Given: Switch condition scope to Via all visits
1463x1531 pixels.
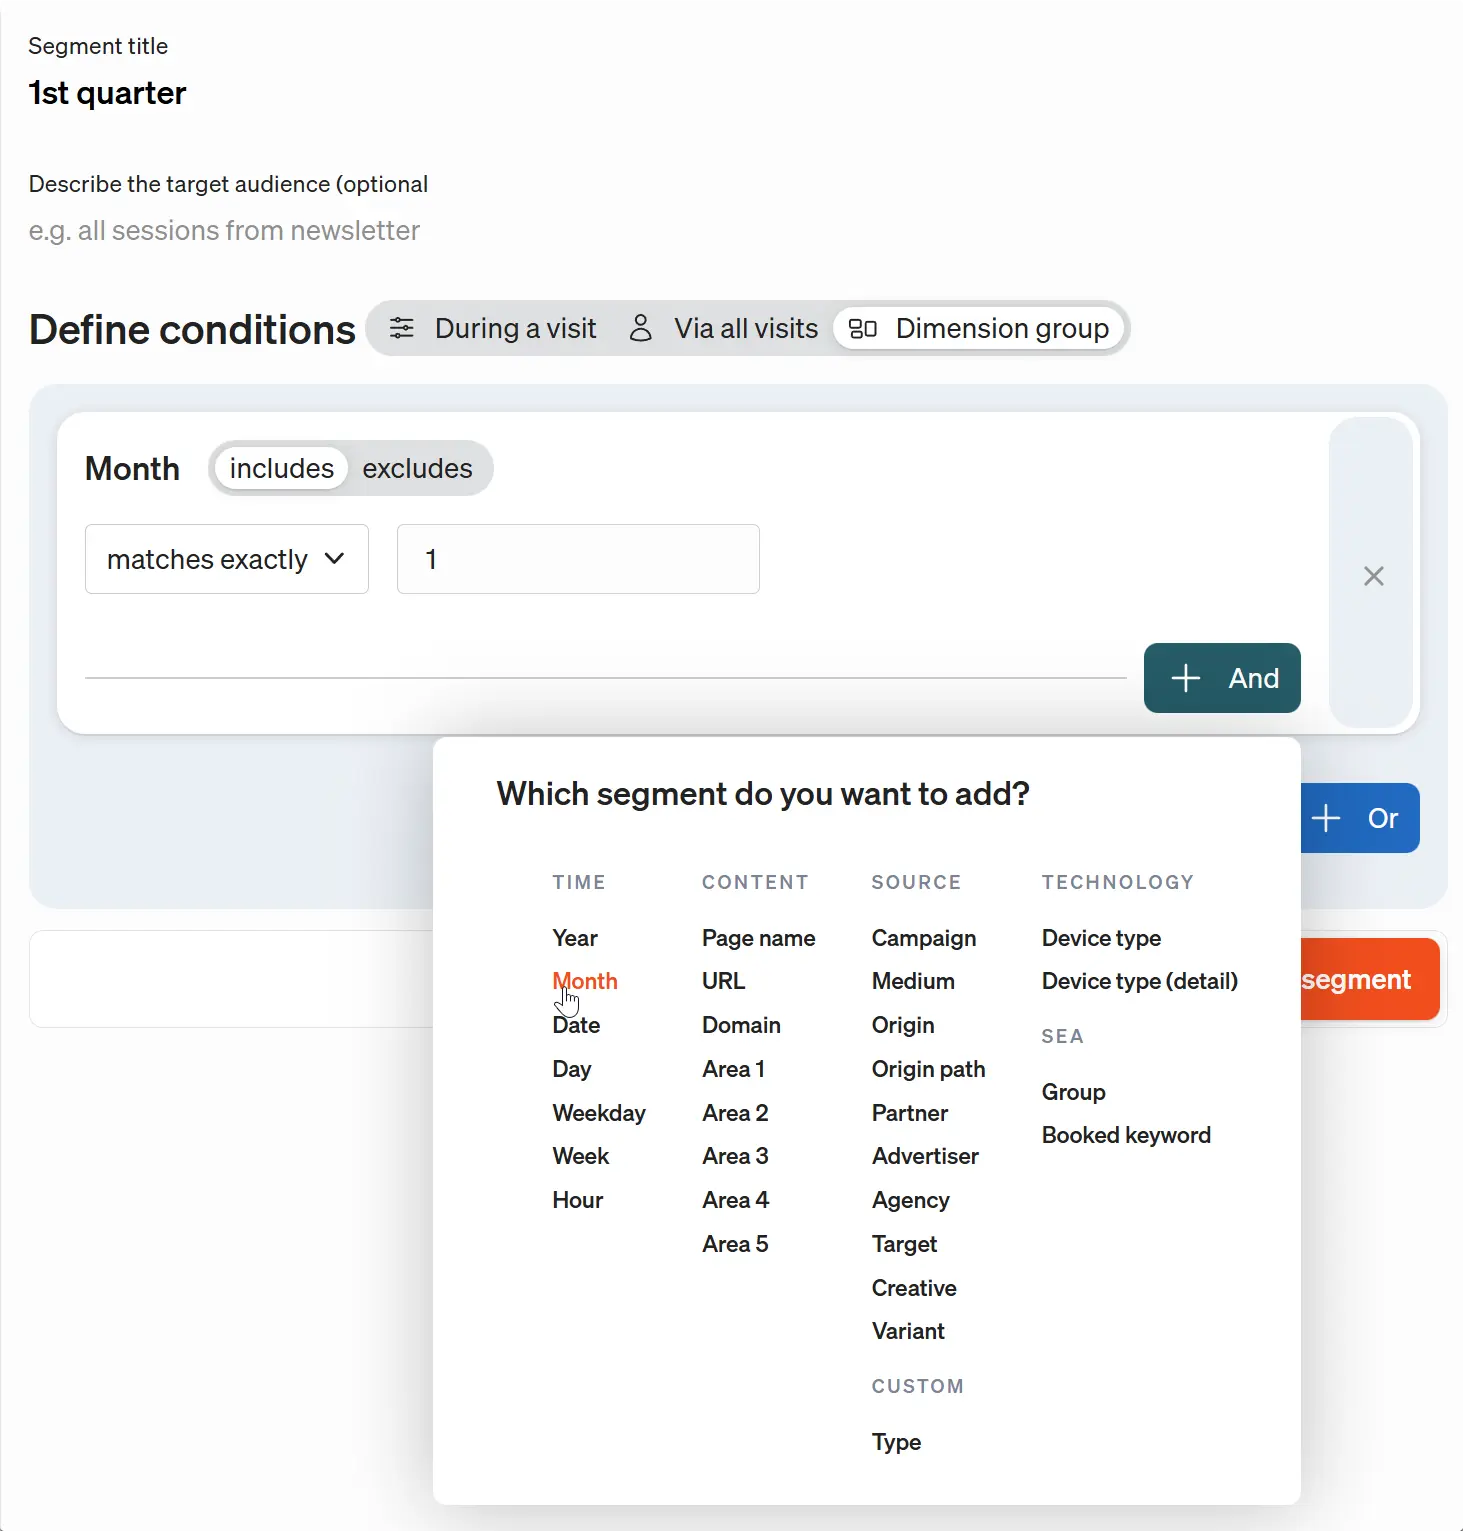Looking at the screenshot, I should 723,328.
